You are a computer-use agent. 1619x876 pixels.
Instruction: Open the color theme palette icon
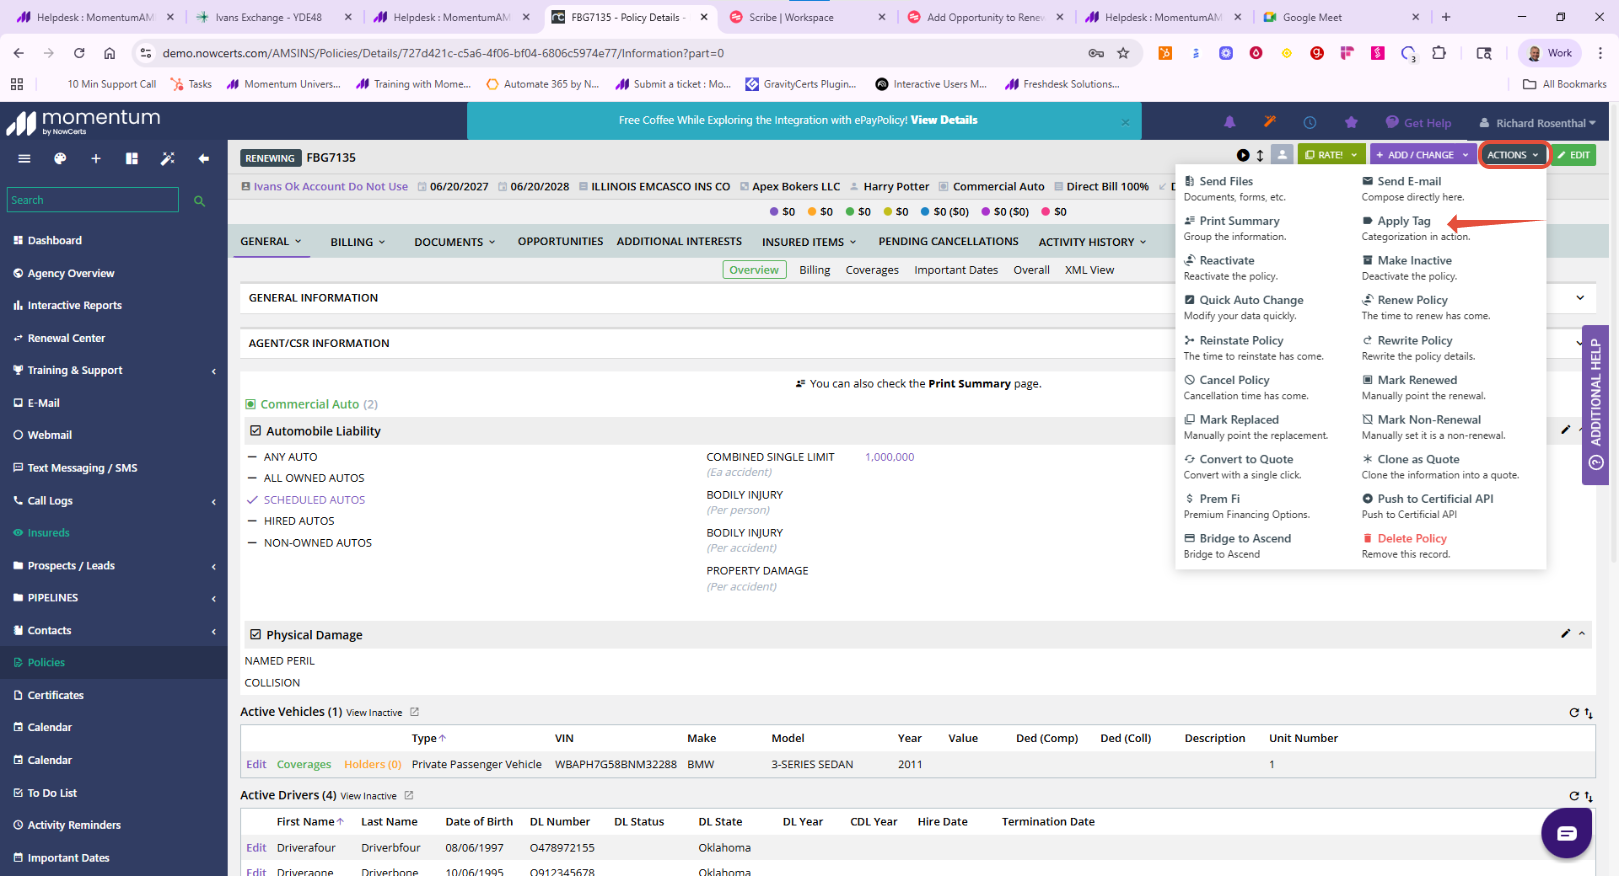coord(60,158)
